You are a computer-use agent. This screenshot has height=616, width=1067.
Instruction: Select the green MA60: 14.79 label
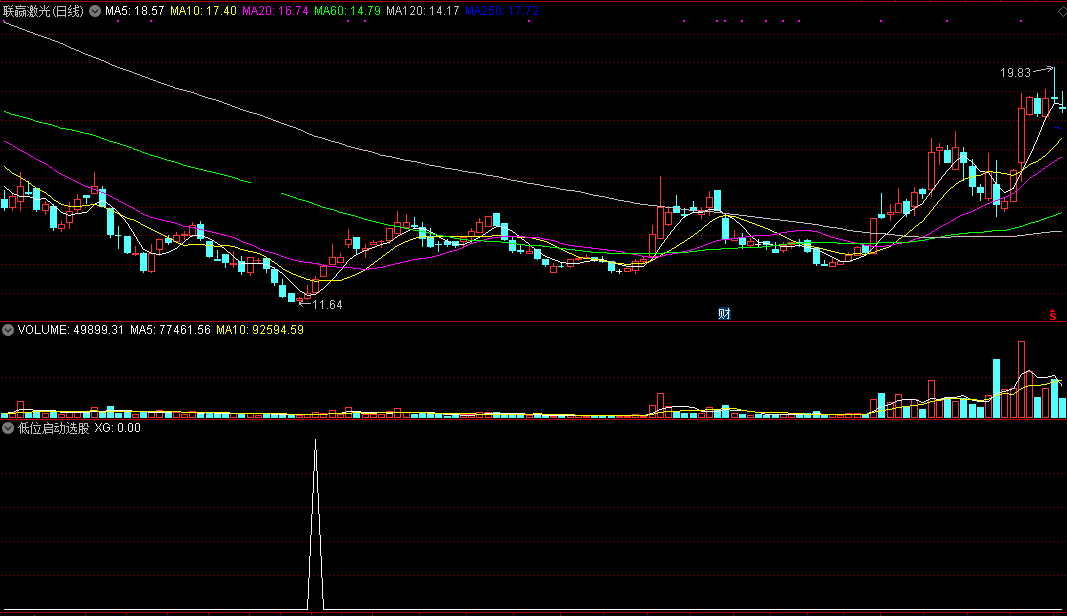pyautogui.click(x=347, y=11)
